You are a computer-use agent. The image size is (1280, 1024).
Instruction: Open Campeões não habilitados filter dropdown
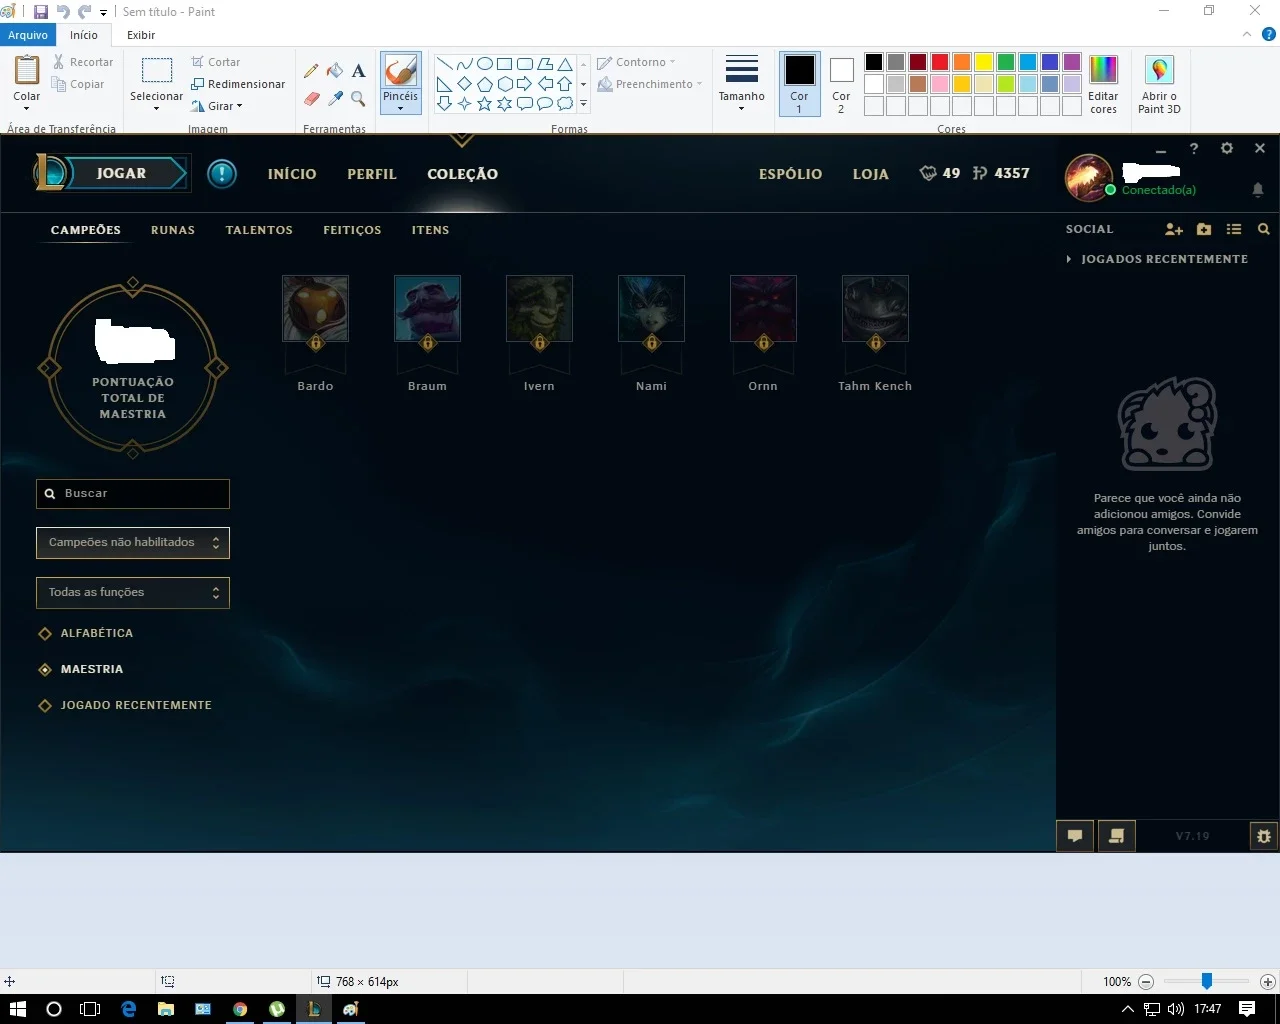[133, 543]
